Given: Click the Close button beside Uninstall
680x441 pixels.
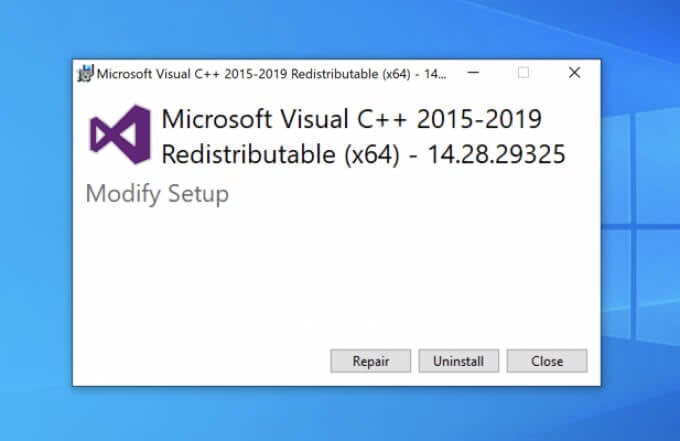Looking at the screenshot, I should click(547, 361).
